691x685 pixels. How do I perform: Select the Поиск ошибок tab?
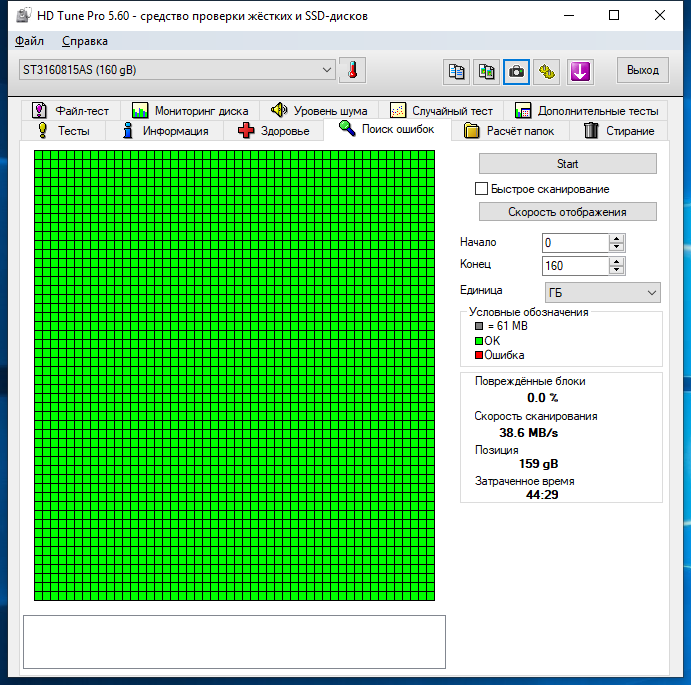tap(387, 129)
